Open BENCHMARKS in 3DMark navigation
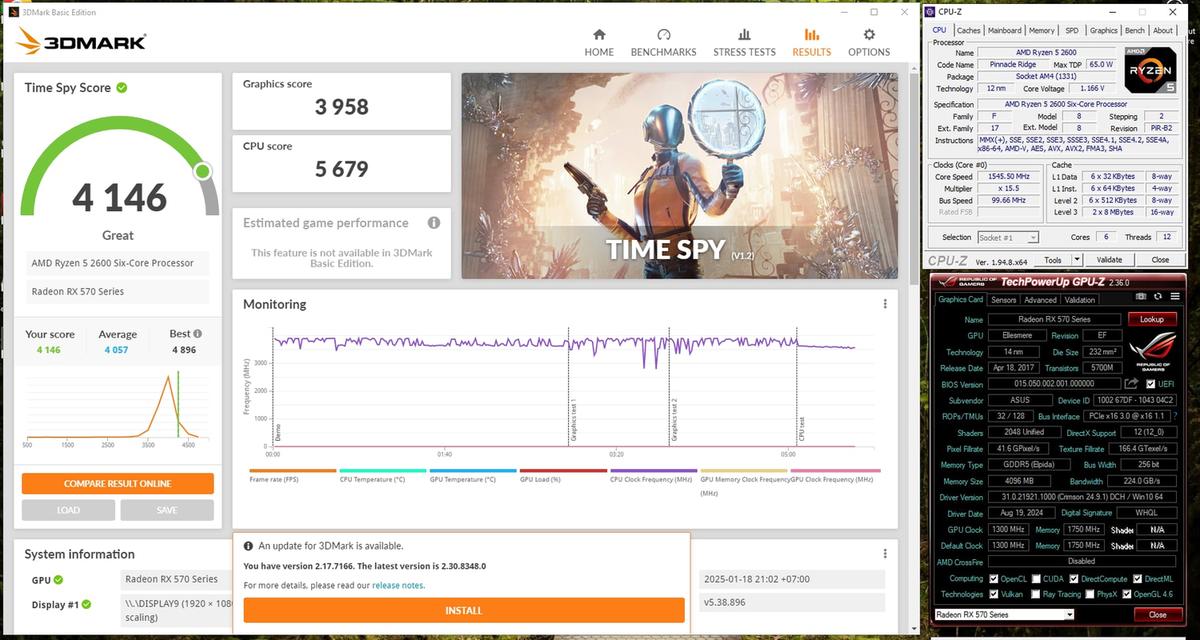The image size is (1200, 640). click(663, 43)
